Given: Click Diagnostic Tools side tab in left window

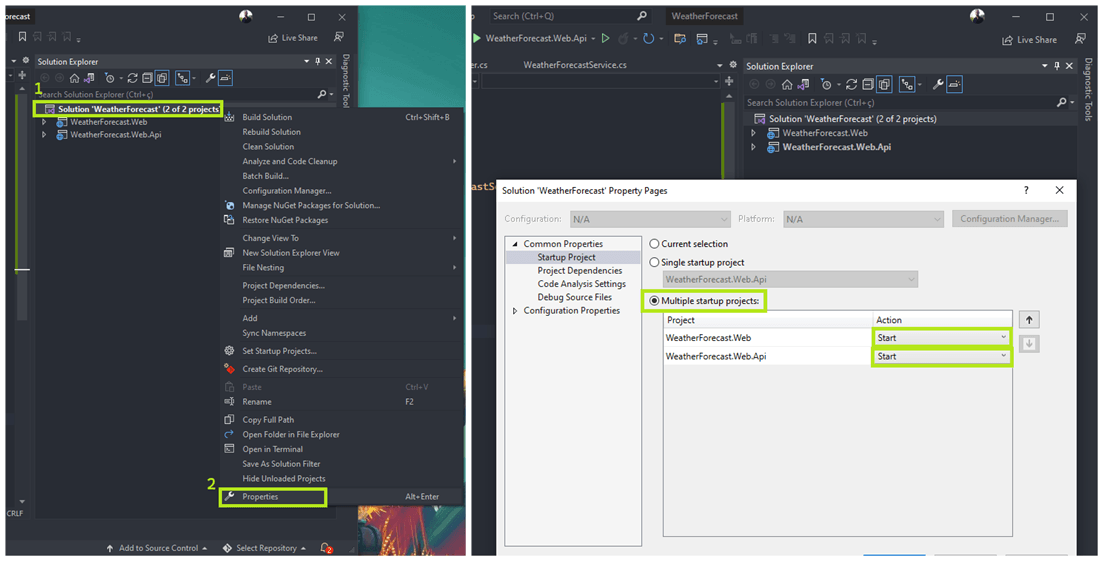Looking at the screenshot, I should click(x=345, y=81).
